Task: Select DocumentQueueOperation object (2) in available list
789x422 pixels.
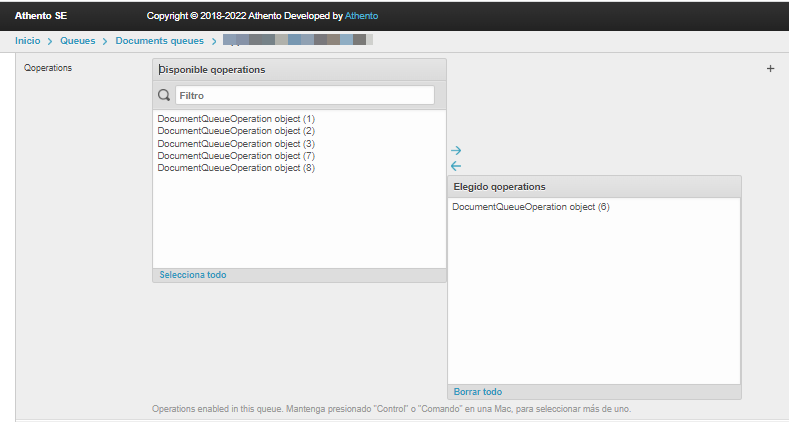Action: (236, 131)
